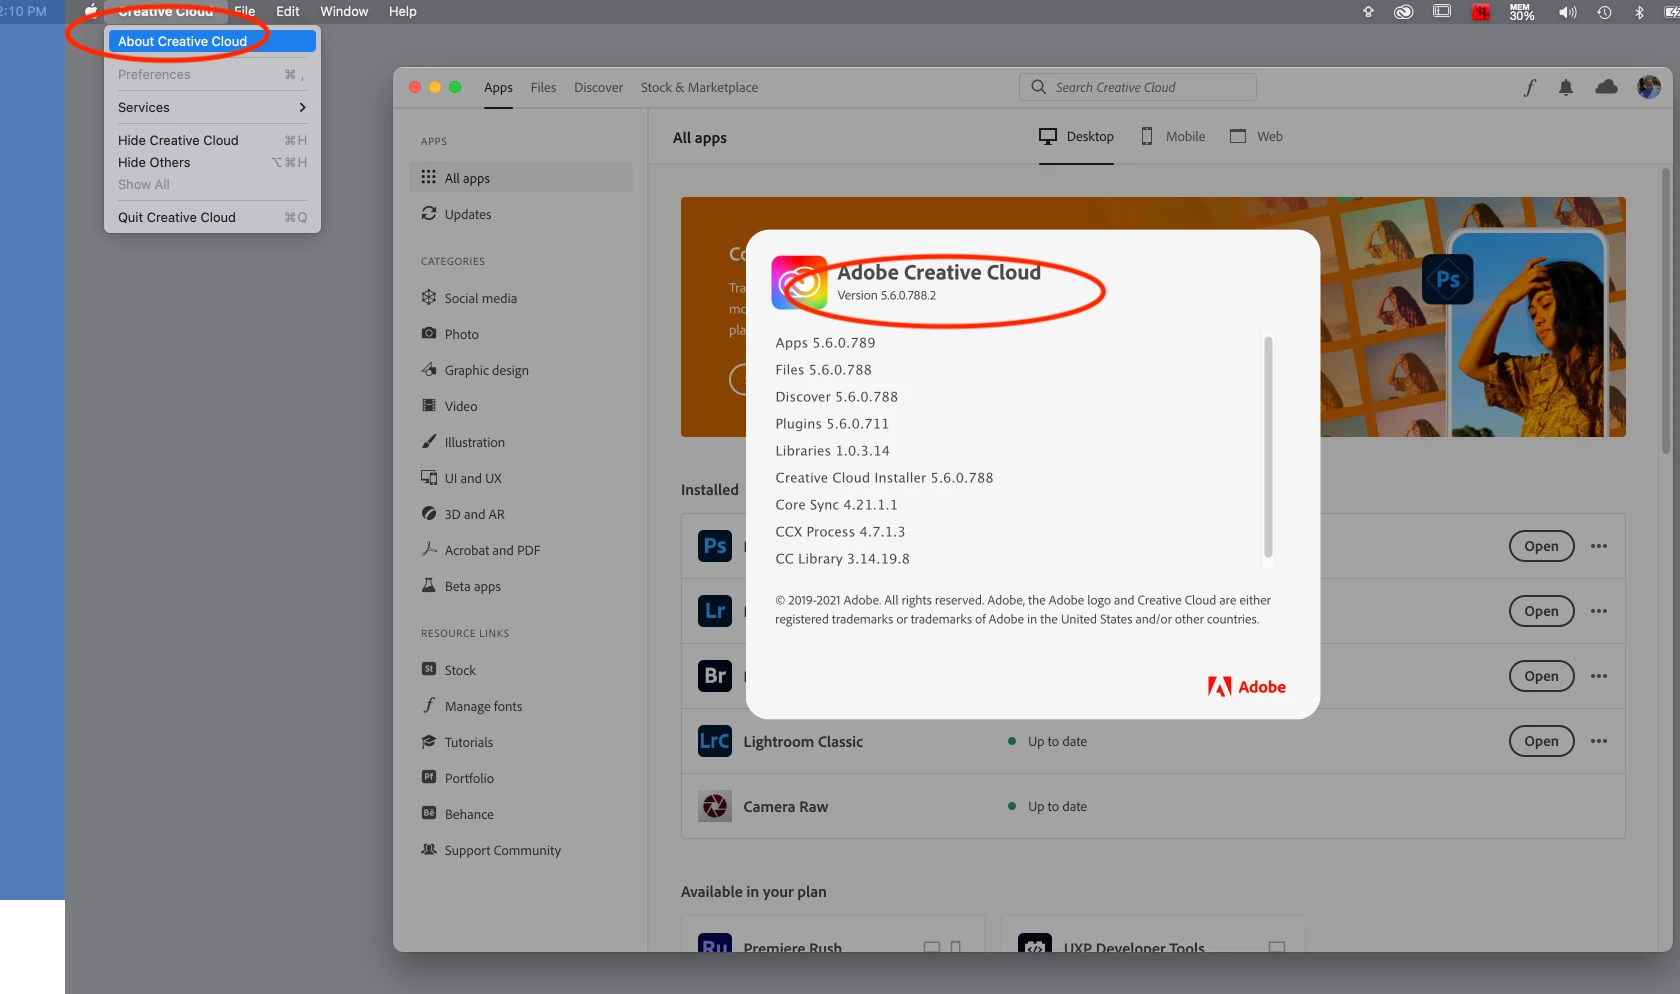Screen dimensions: 1680x994
Task: Click the Photoshop app icon in Installed list
Action: [715, 546]
